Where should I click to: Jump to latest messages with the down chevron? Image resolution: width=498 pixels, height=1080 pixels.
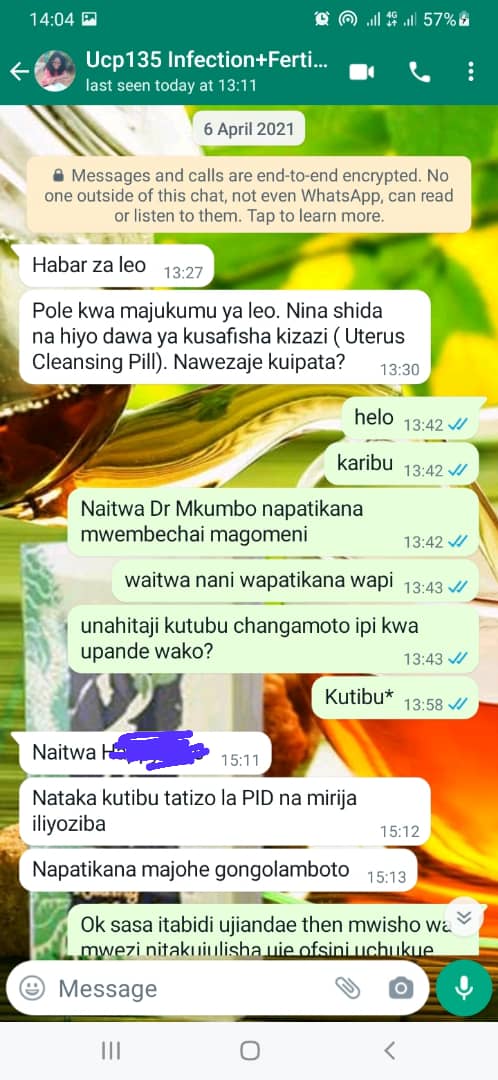464,917
